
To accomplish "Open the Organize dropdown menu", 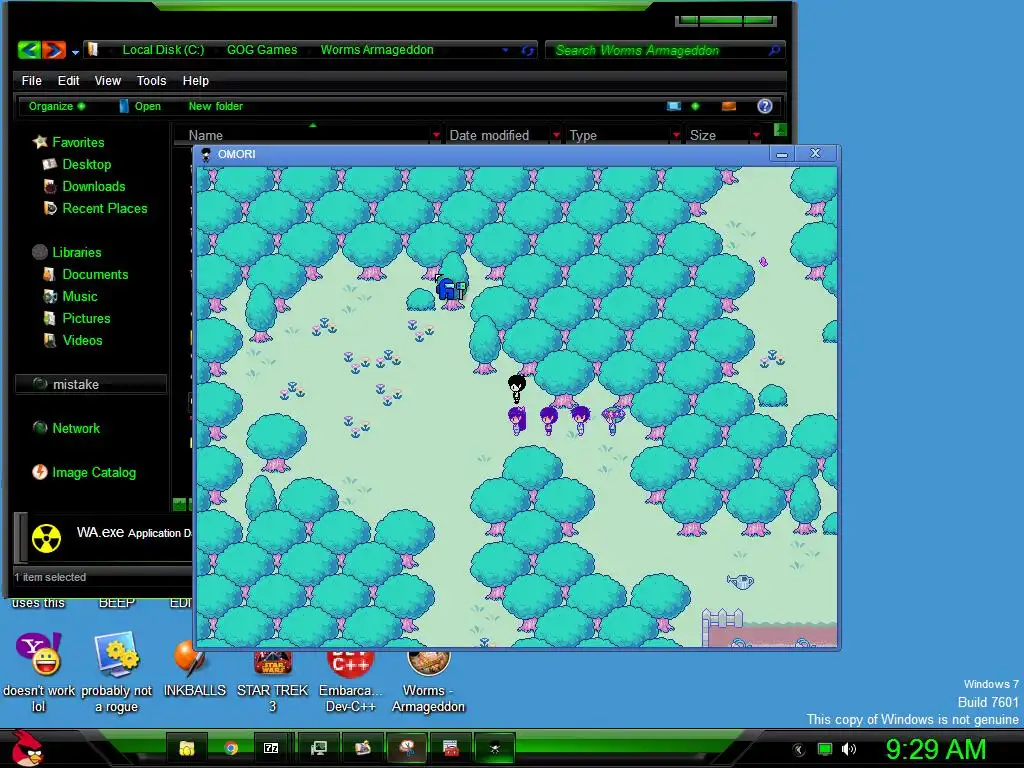I will [x=56, y=106].
